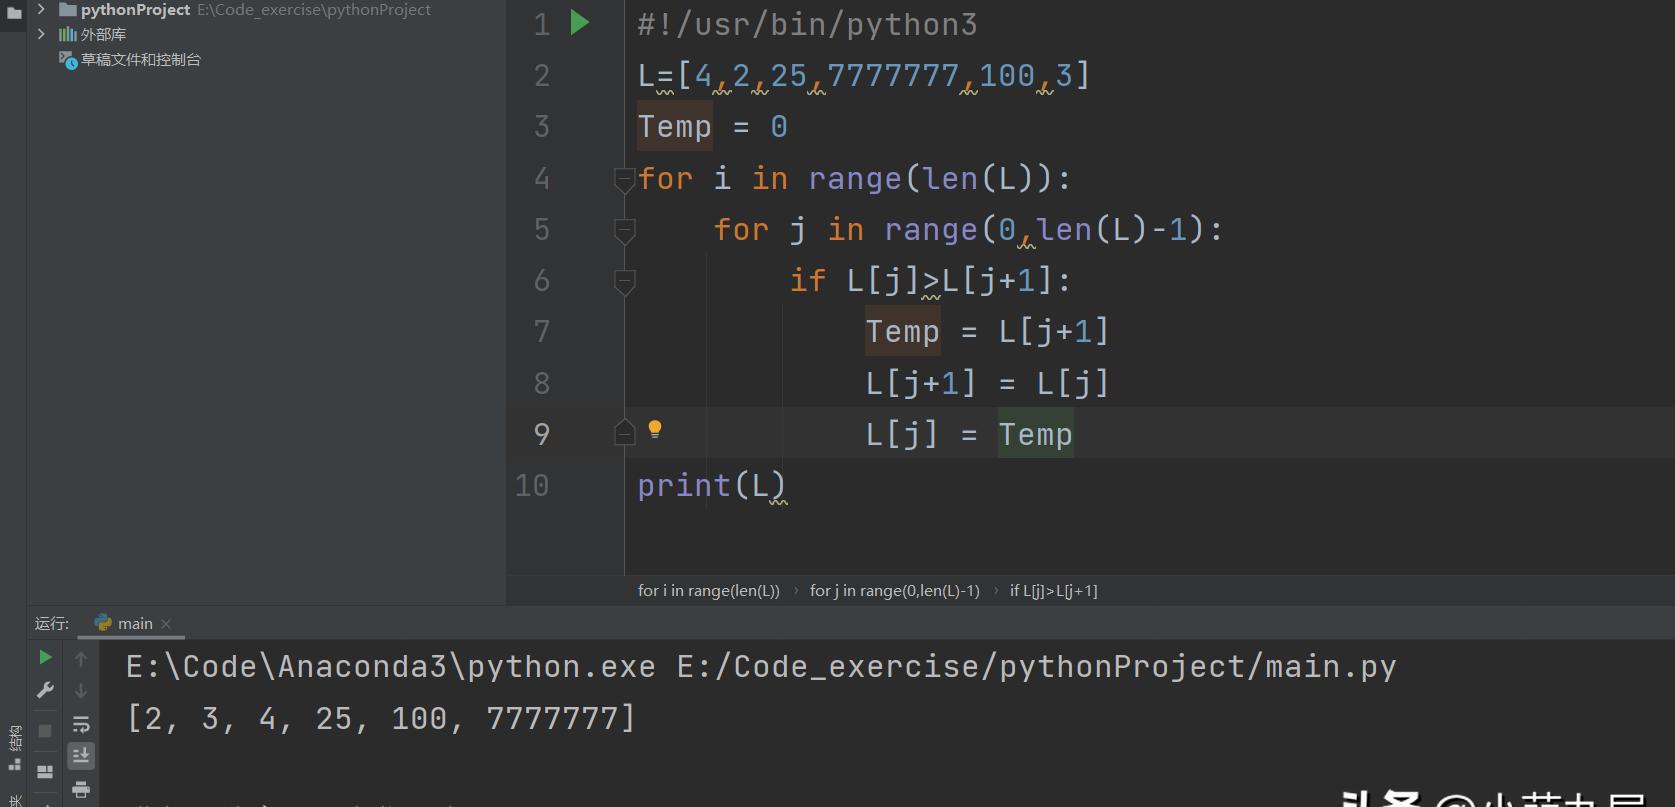Viewport: 1675px width, 807px height.
Task: Toggle soft-wrap icon in Run console
Action: tap(81, 724)
